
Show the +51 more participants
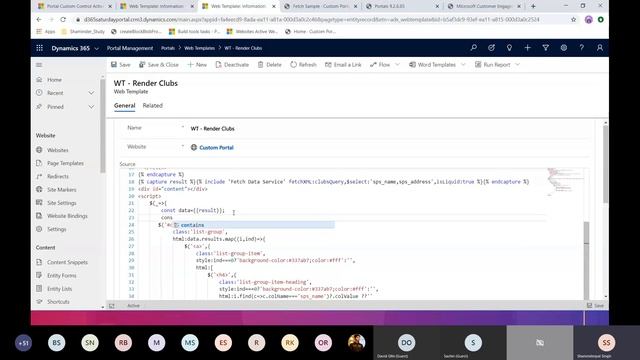pyautogui.click(x=23, y=343)
